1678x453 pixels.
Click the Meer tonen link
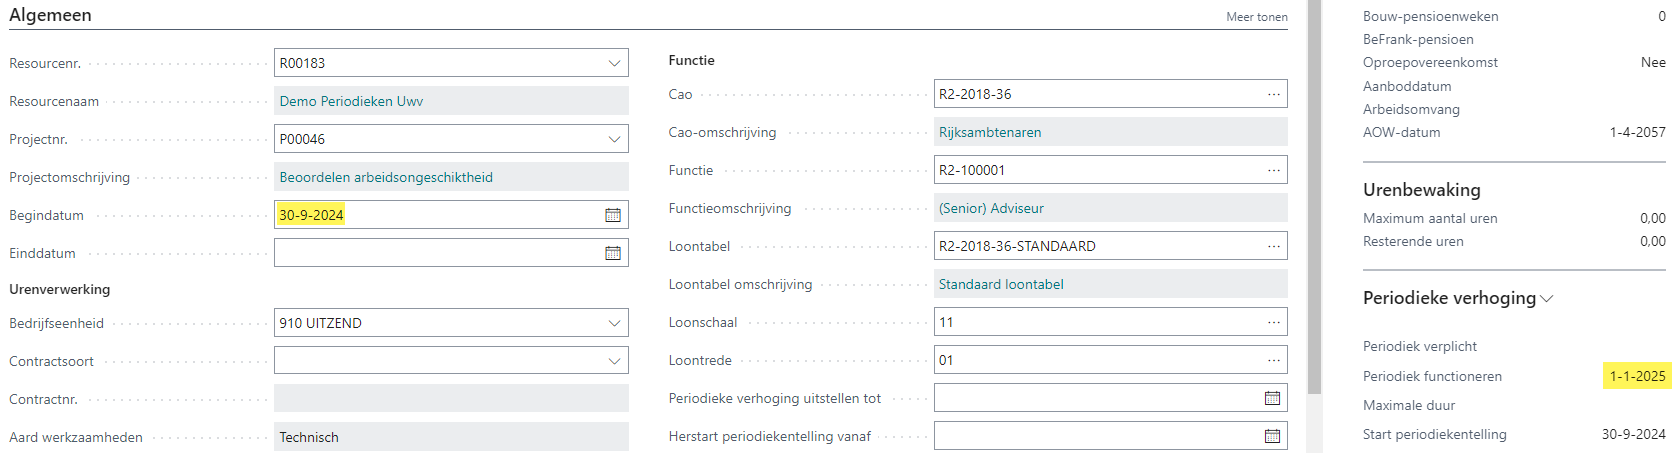coord(1256,17)
